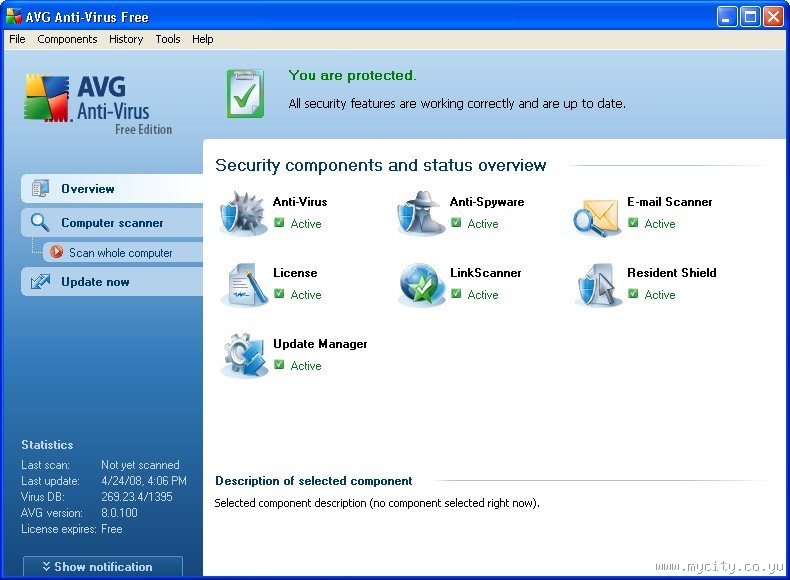The width and height of the screenshot is (790, 580).
Task: Maximize the AVG window
Action: click(750, 17)
